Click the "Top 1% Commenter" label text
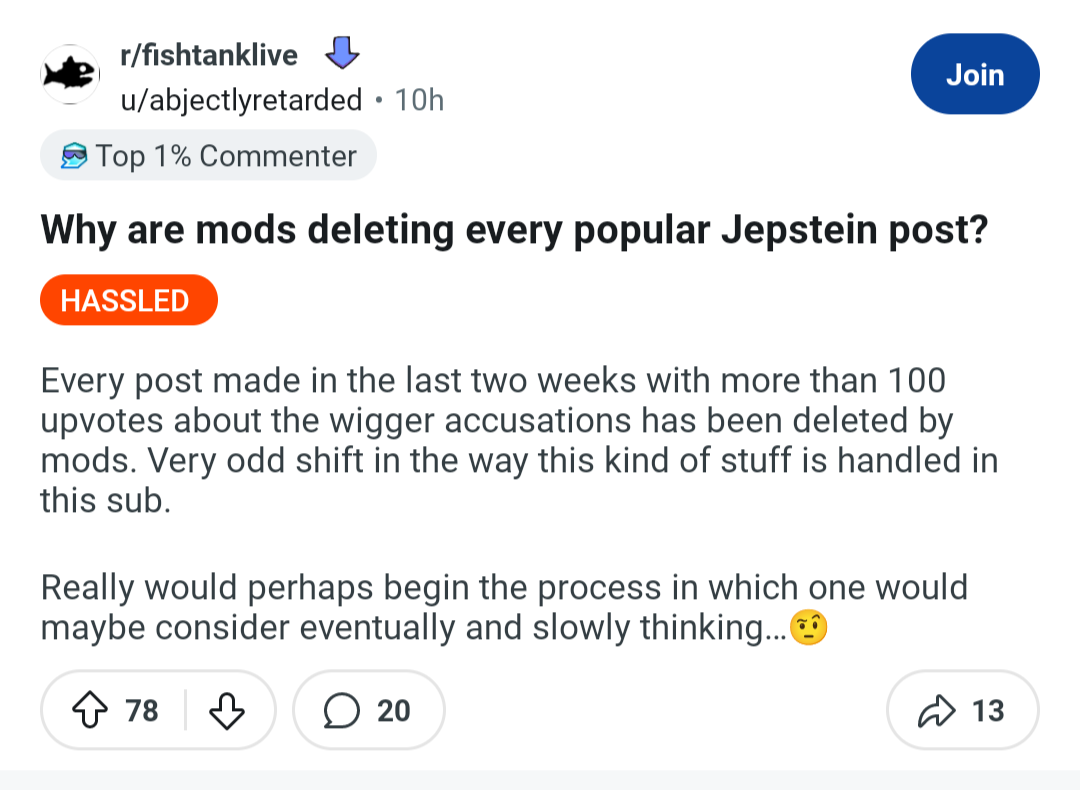 (226, 157)
